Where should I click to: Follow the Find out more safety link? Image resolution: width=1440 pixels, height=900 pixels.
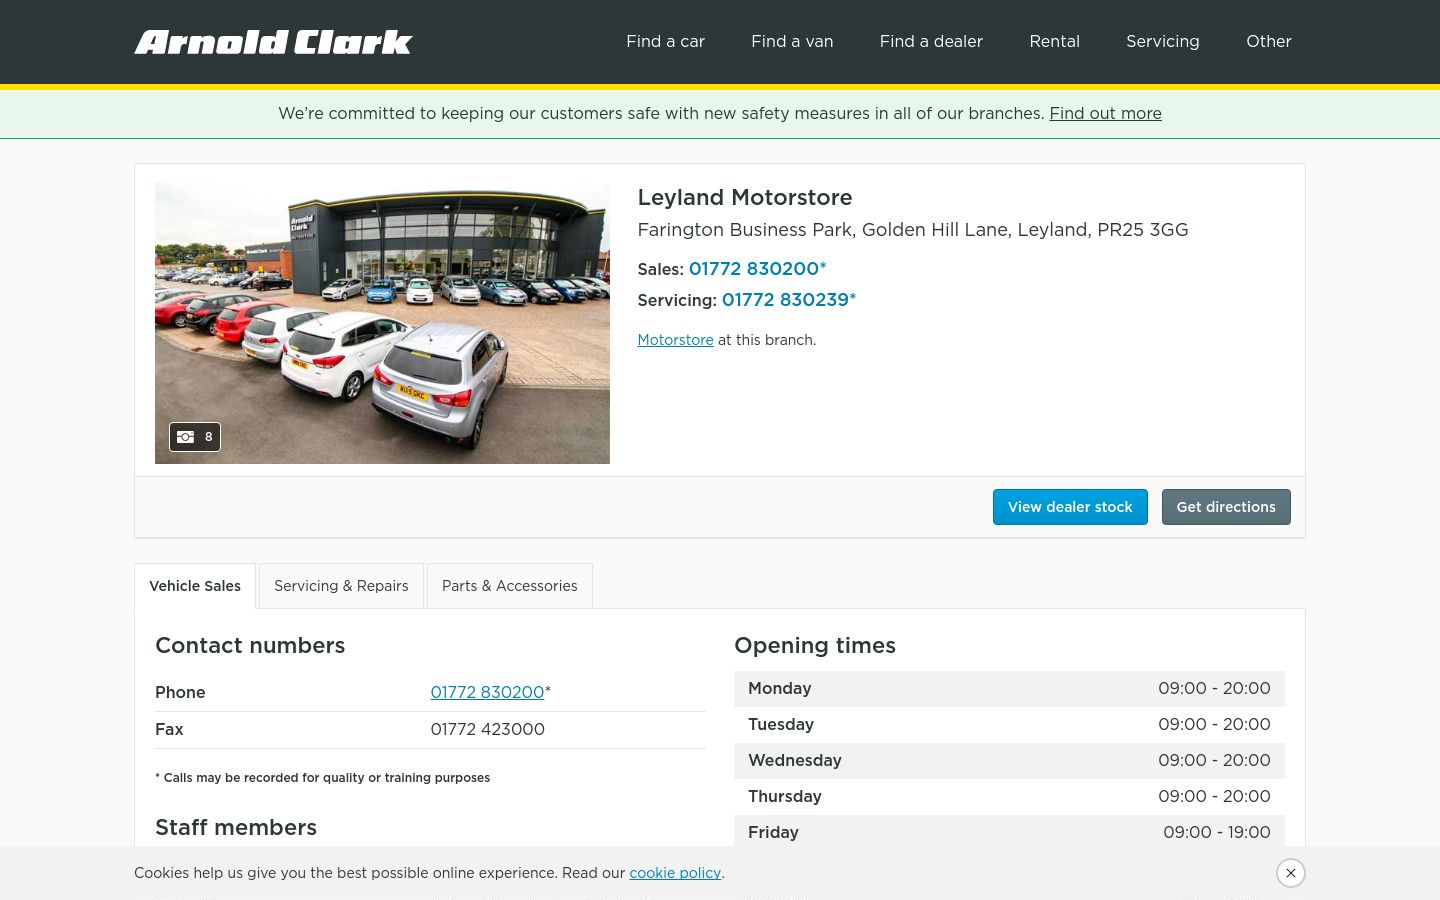[x=1105, y=113]
